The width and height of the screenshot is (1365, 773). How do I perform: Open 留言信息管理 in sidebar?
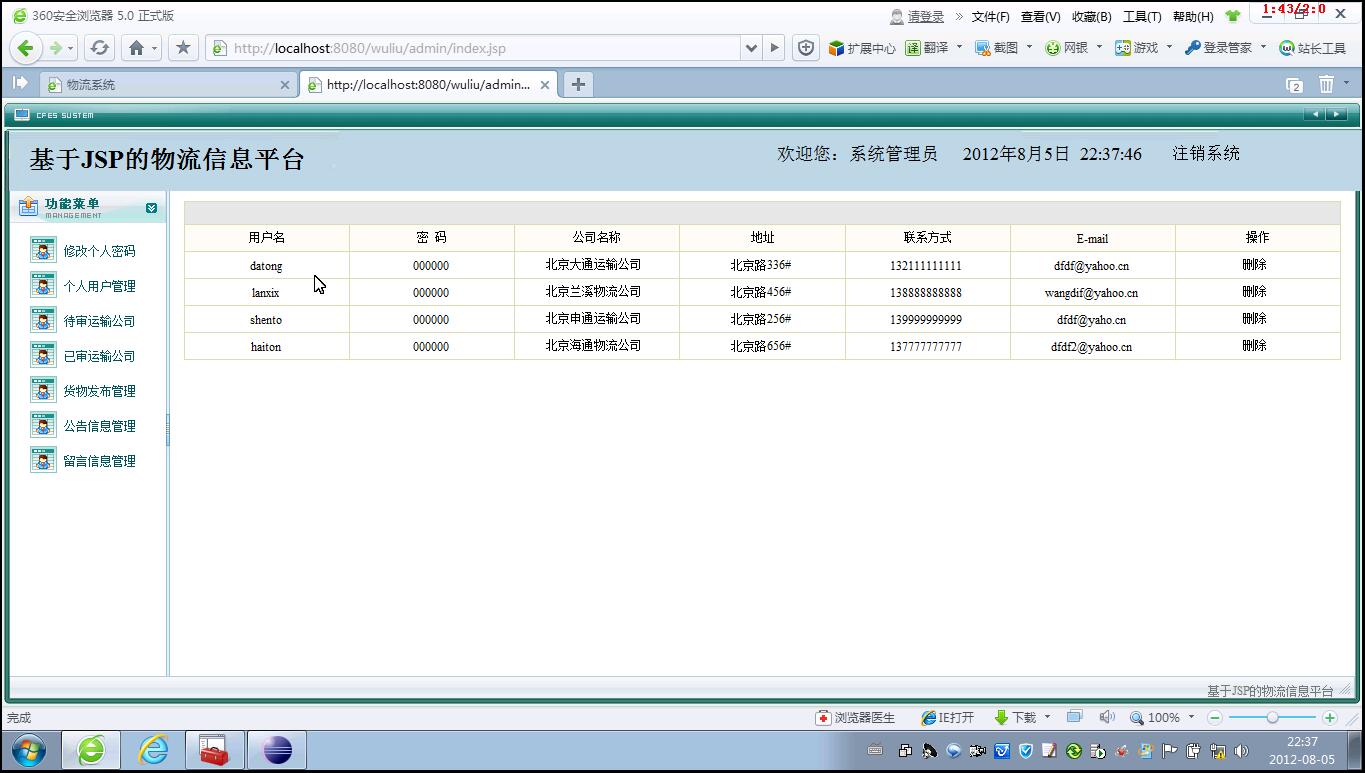pos(99,461)
